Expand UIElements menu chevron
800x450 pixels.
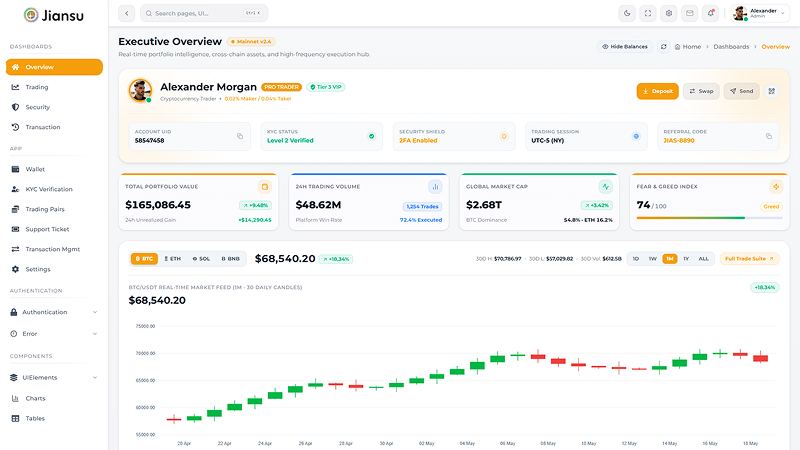[x=95, y=378]
